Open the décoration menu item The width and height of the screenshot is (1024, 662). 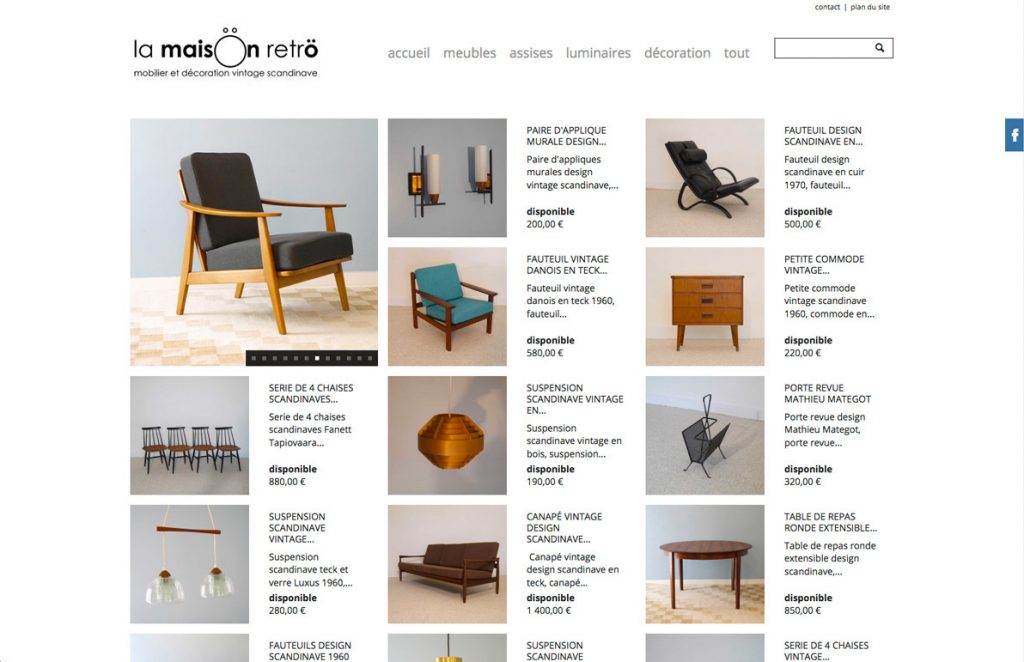click(x=677, y=53)
